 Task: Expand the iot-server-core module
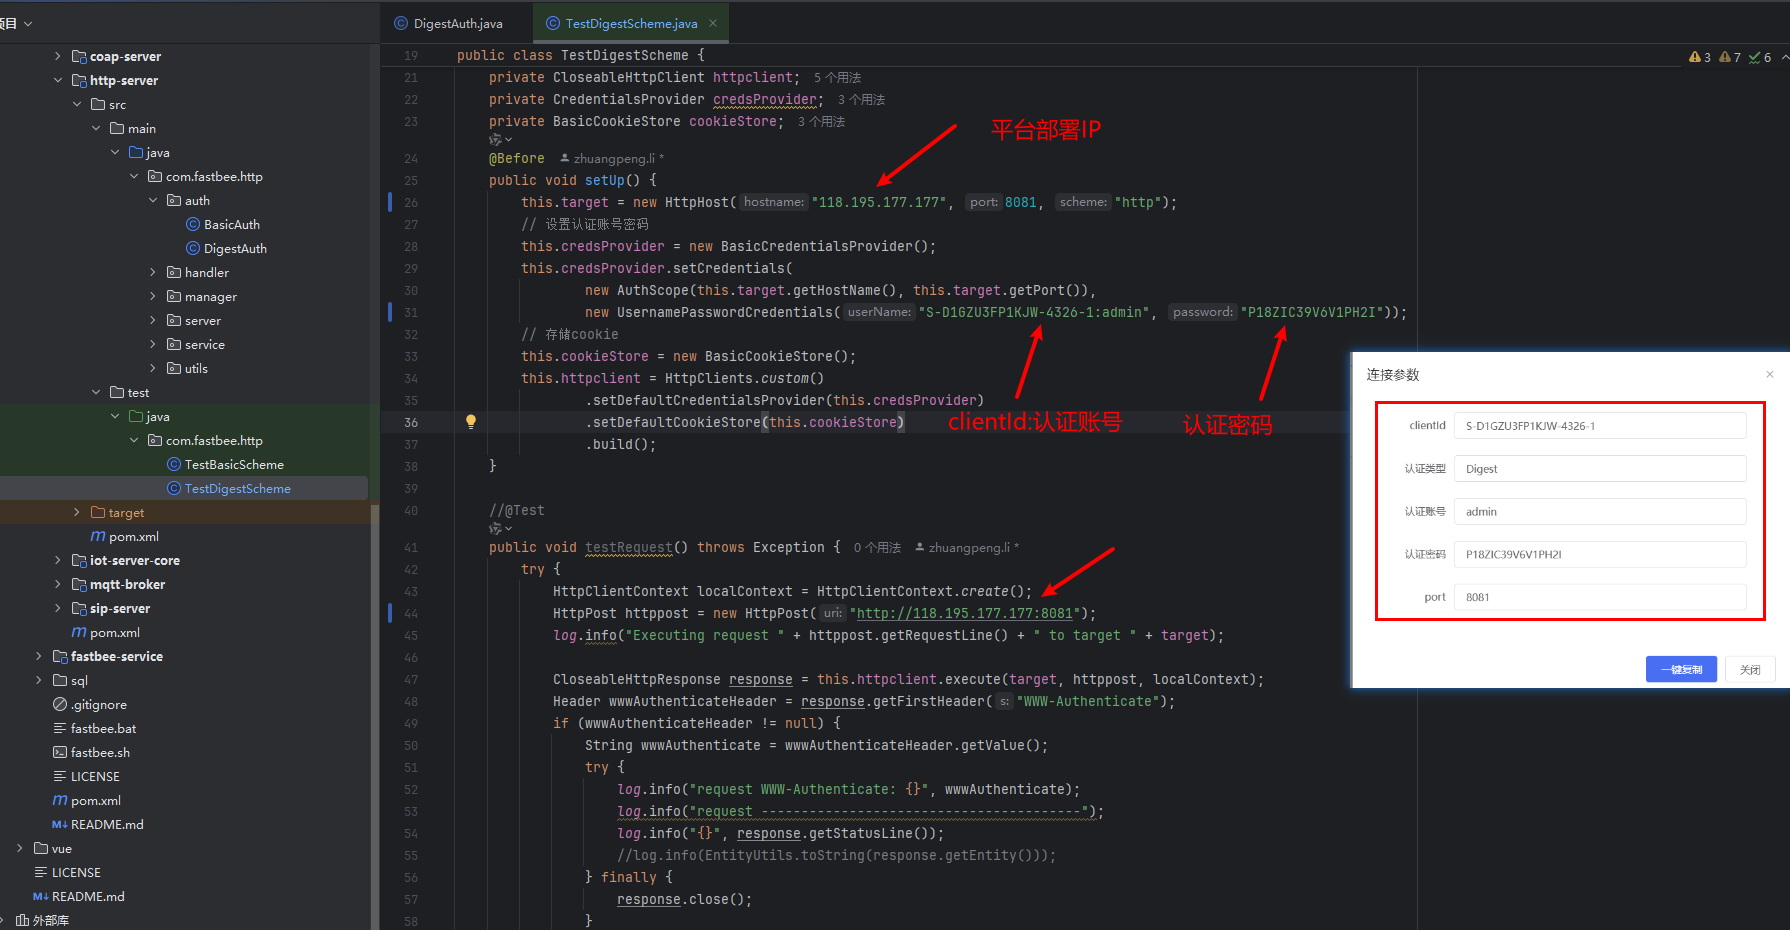point(58,561)
